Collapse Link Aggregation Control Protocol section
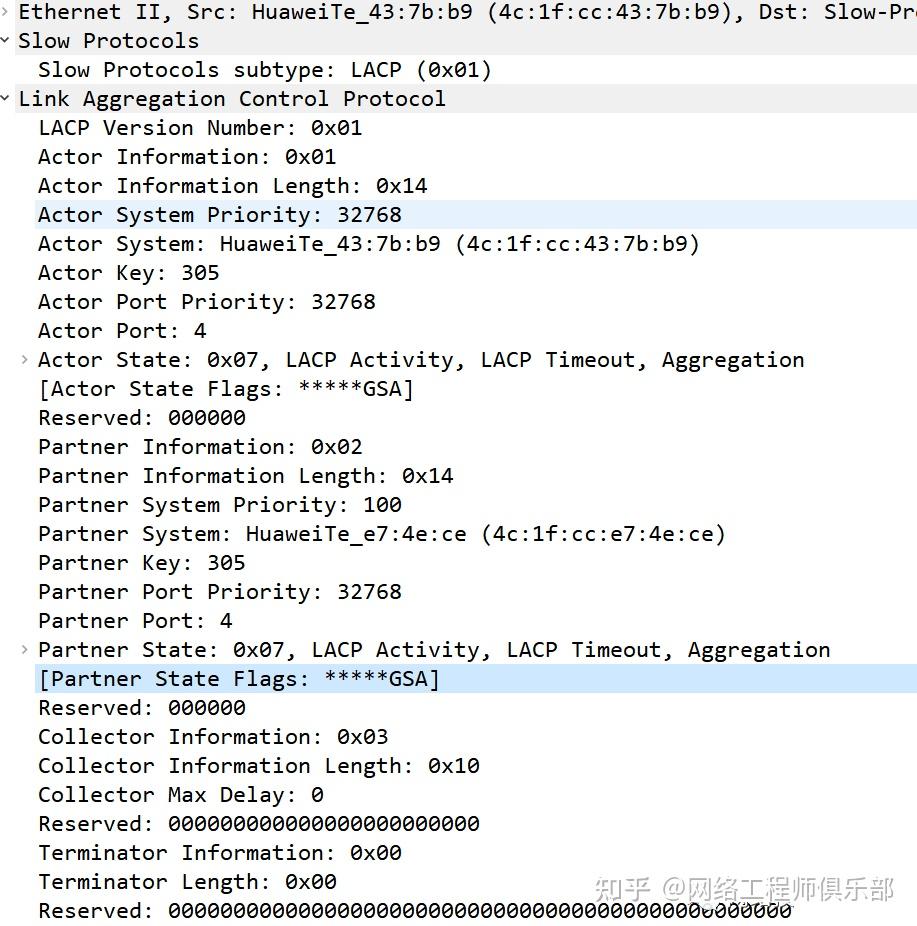 pyautogui.click(x=5, y=98)
